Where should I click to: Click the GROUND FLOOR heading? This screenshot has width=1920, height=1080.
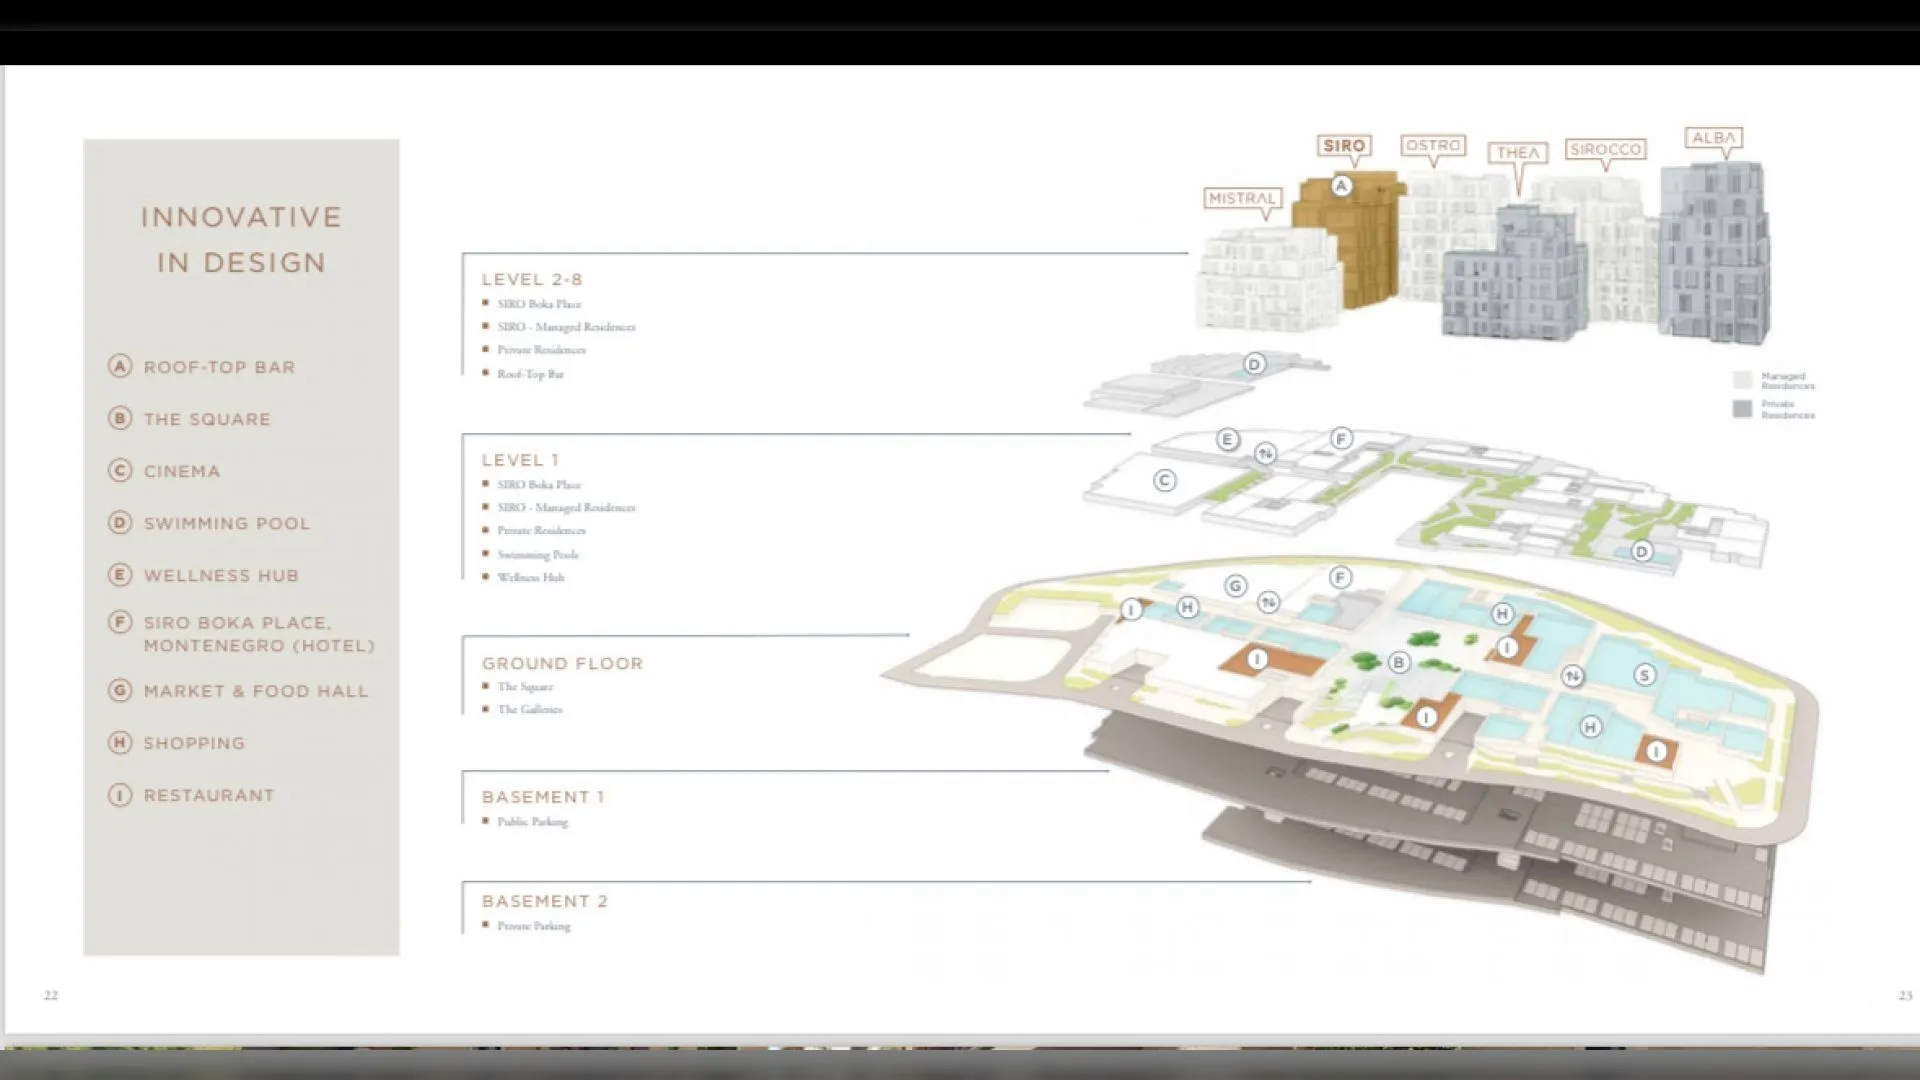pos(562,663)
